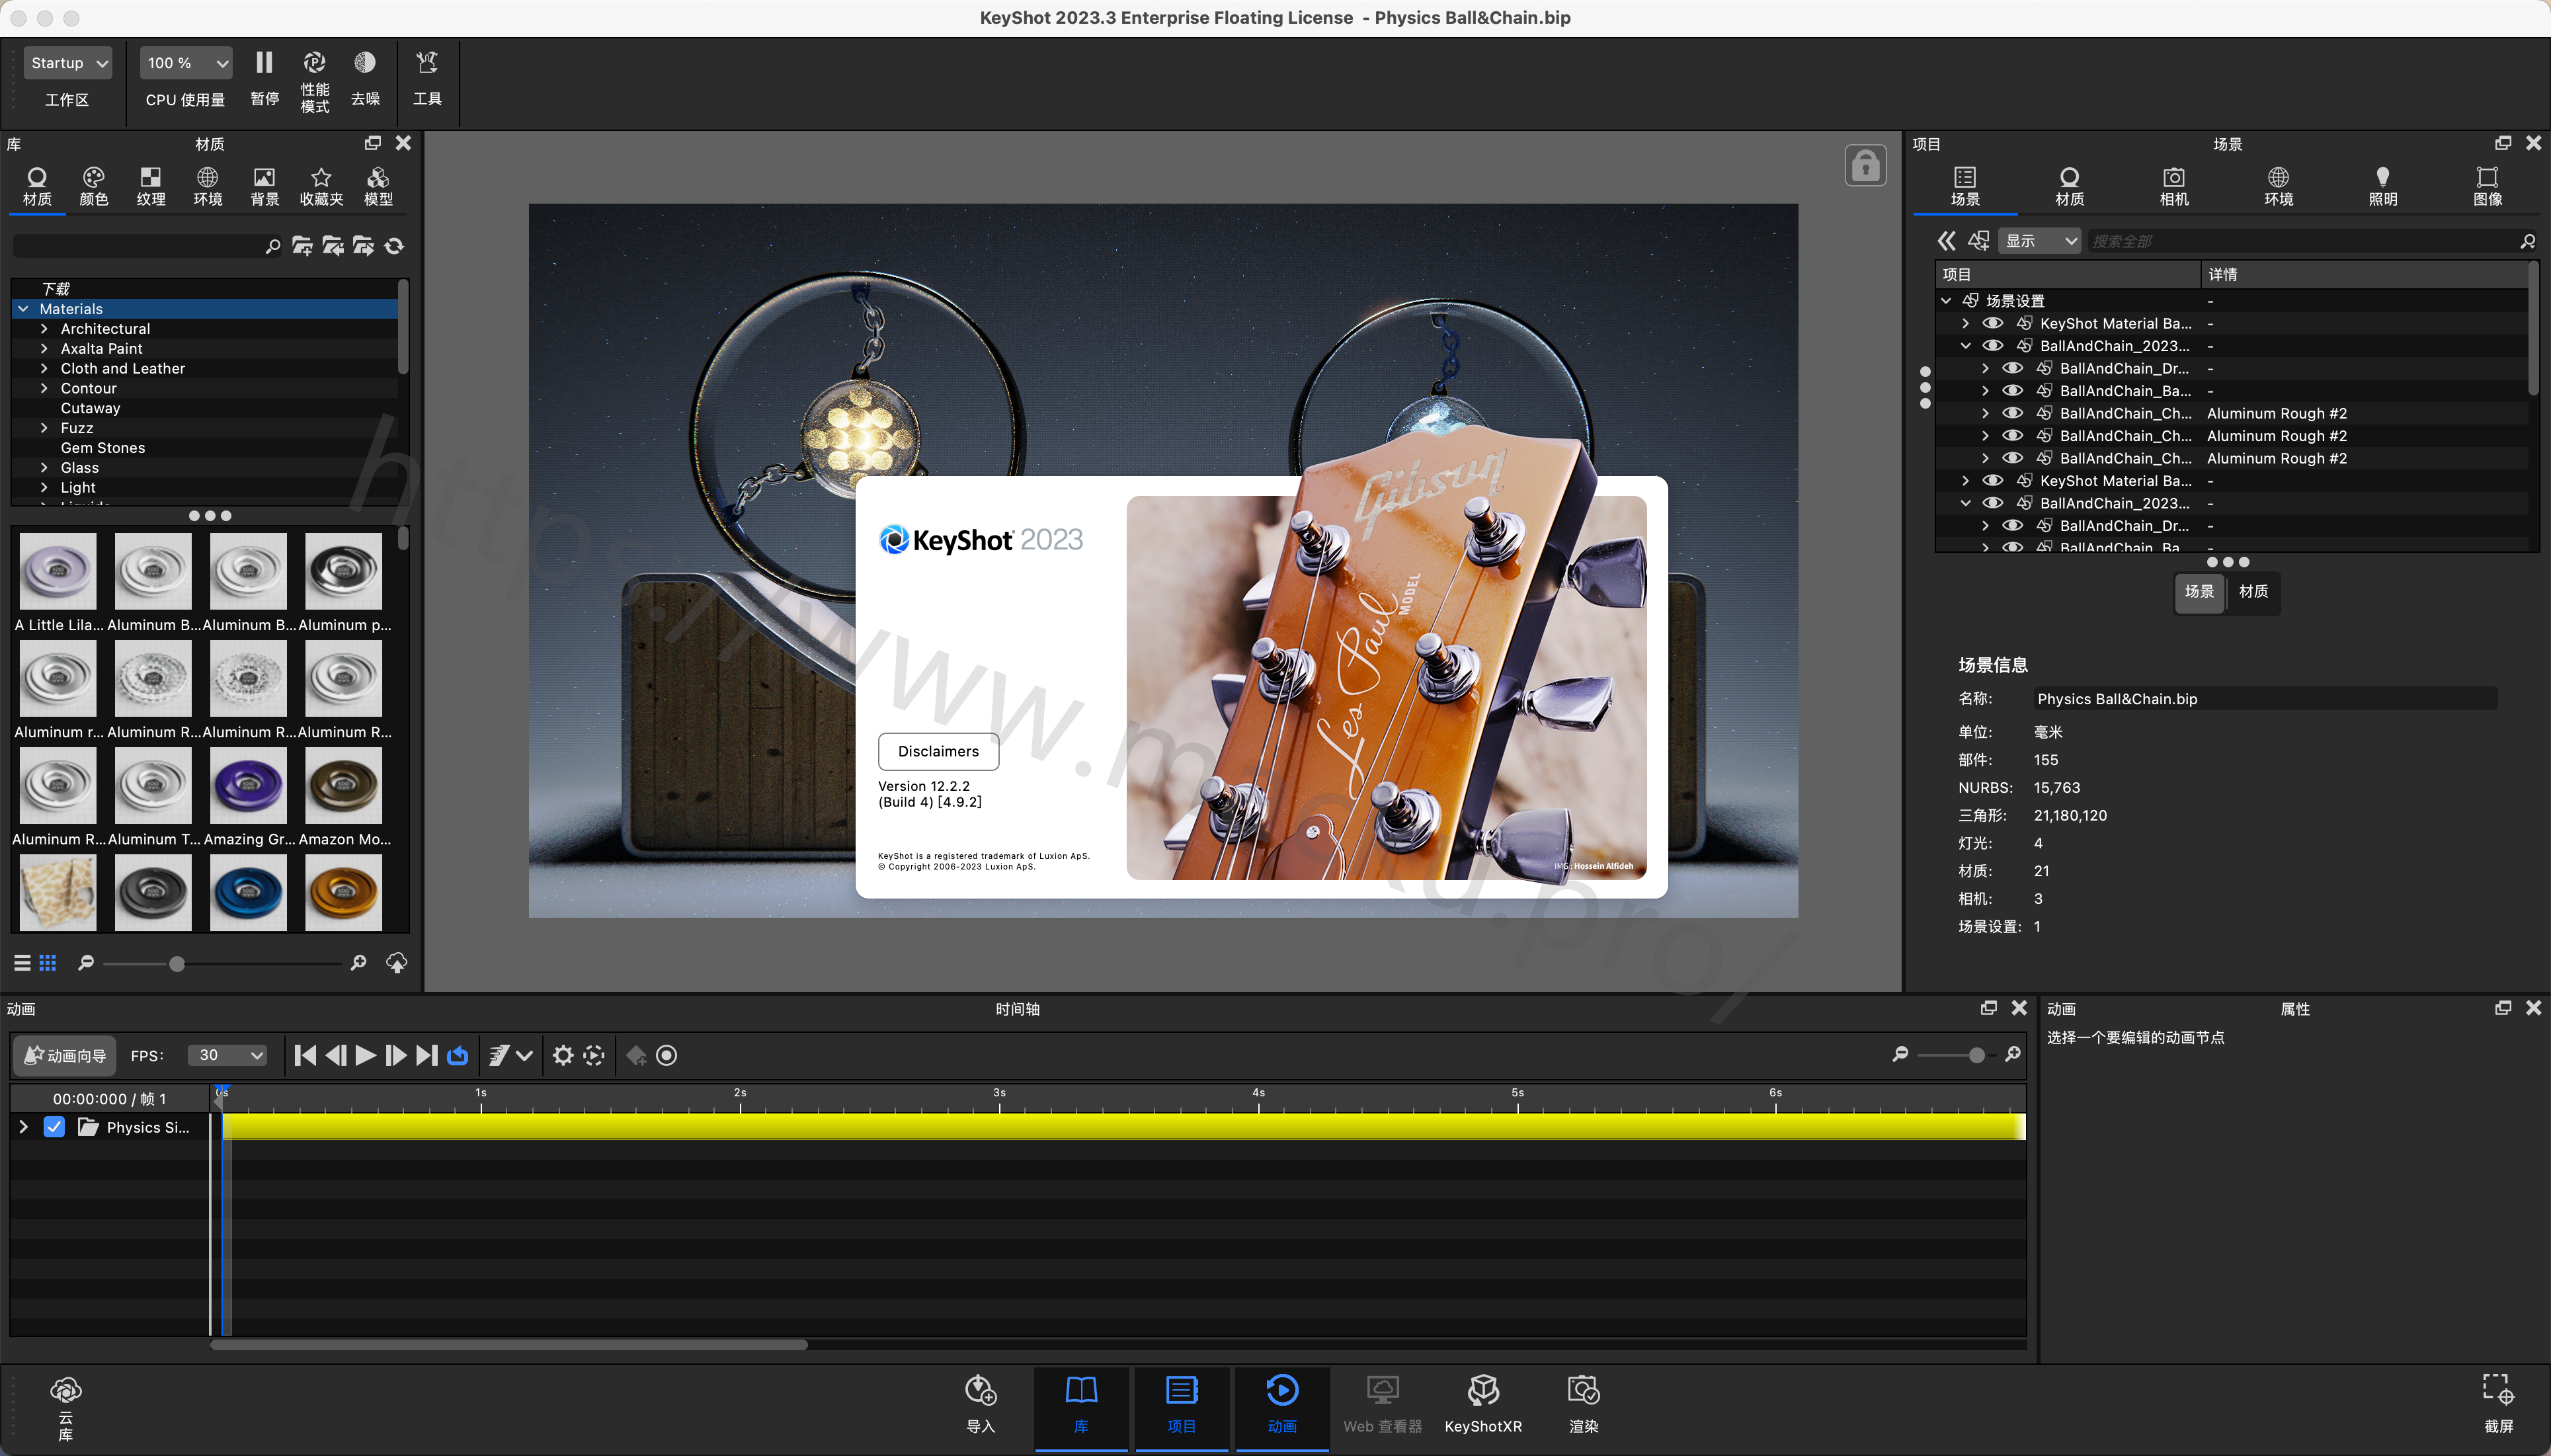
Task: Click the yellow Physics timeline bar
Action: point(1123,1127)
